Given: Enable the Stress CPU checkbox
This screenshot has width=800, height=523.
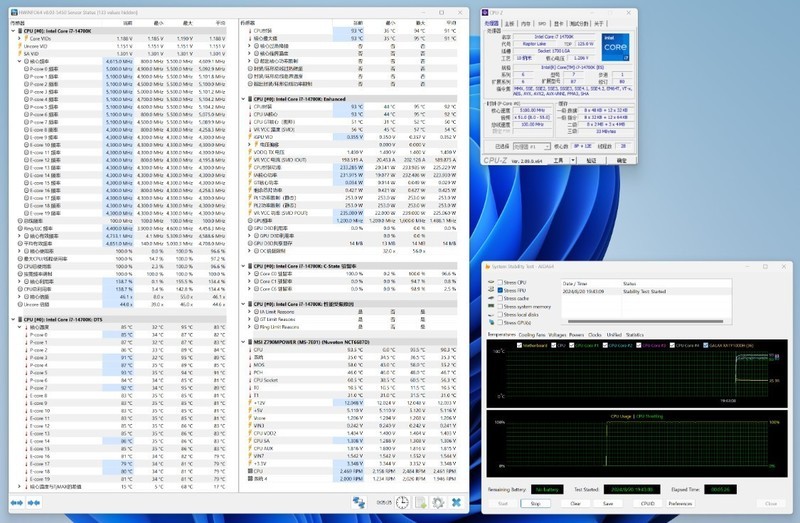Looking at the screenshot, I should (501, 282).
